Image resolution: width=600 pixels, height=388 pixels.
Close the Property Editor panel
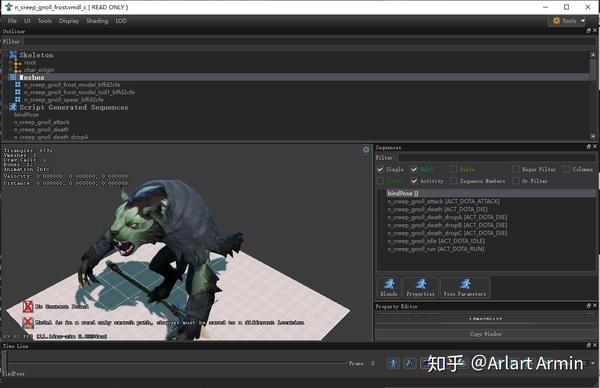595,306
